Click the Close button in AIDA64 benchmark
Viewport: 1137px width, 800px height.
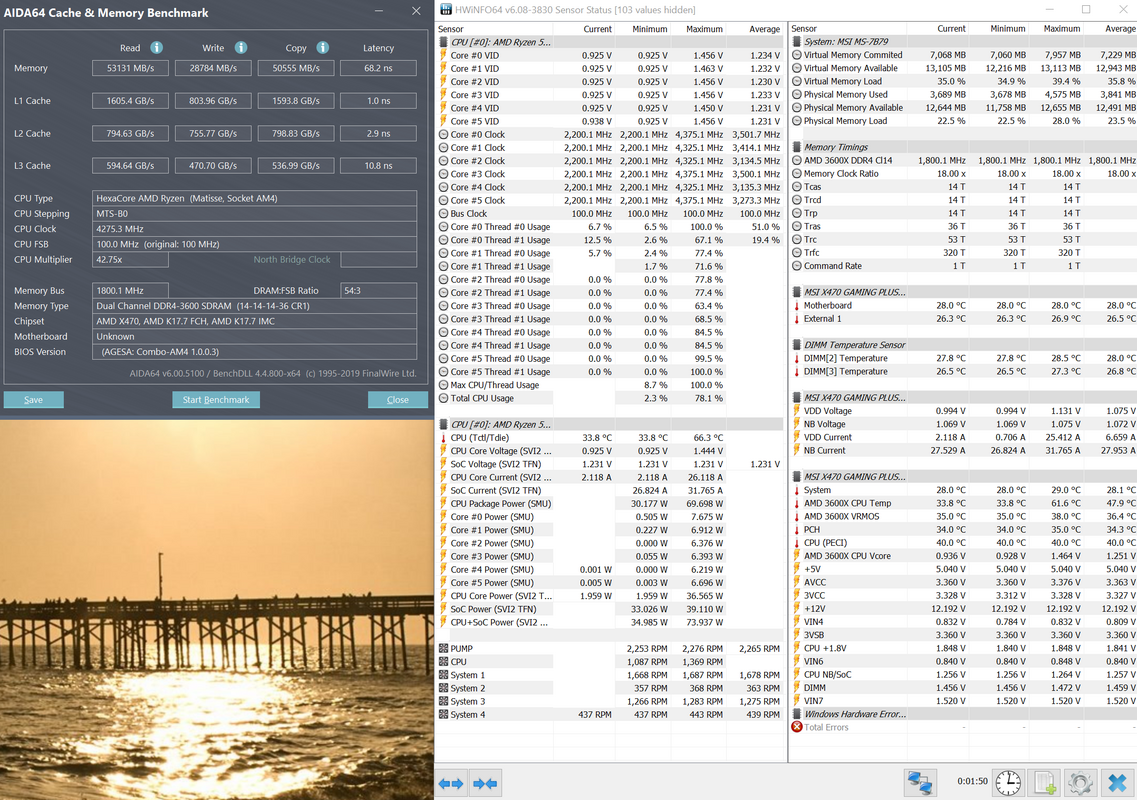coord(398,399)
